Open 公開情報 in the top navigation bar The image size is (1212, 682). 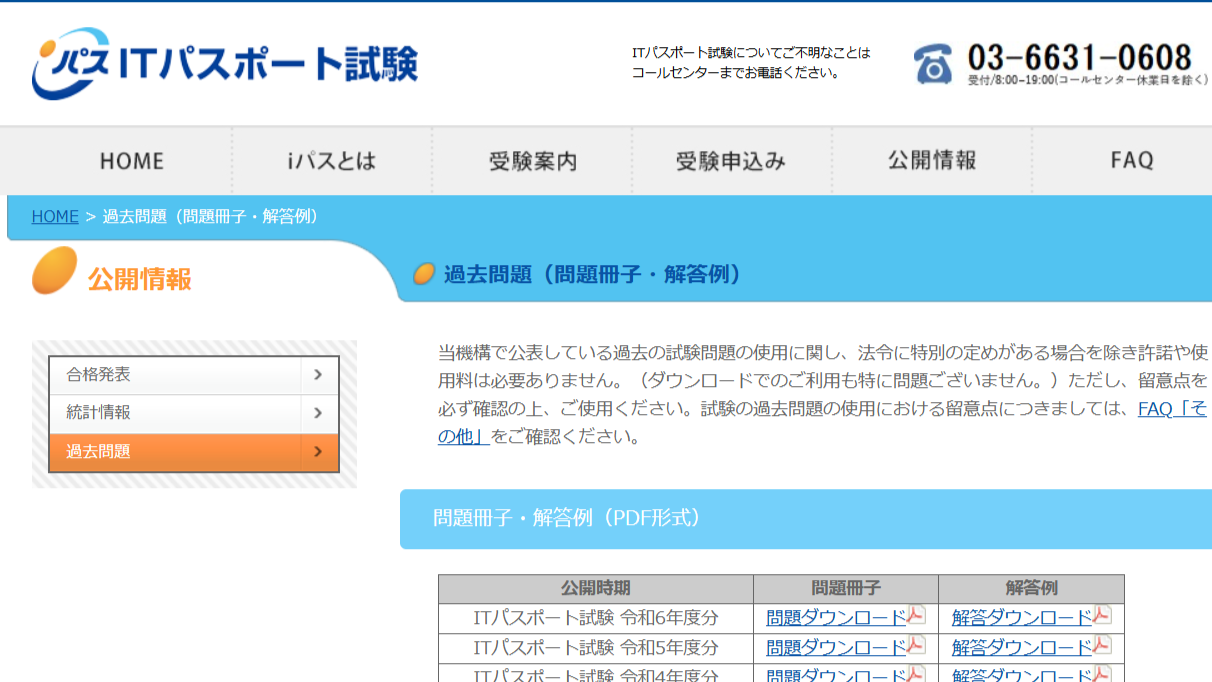932,161
